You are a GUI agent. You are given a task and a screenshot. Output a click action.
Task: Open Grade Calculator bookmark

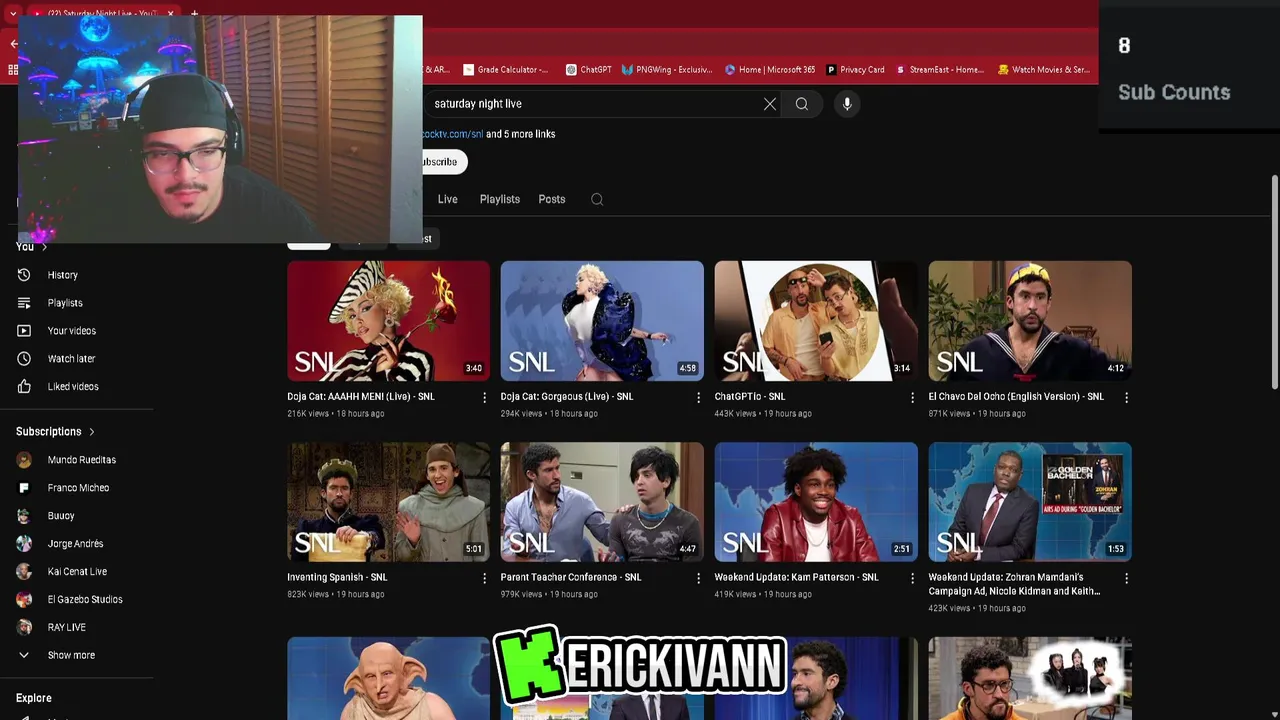[x=505, y=70]
